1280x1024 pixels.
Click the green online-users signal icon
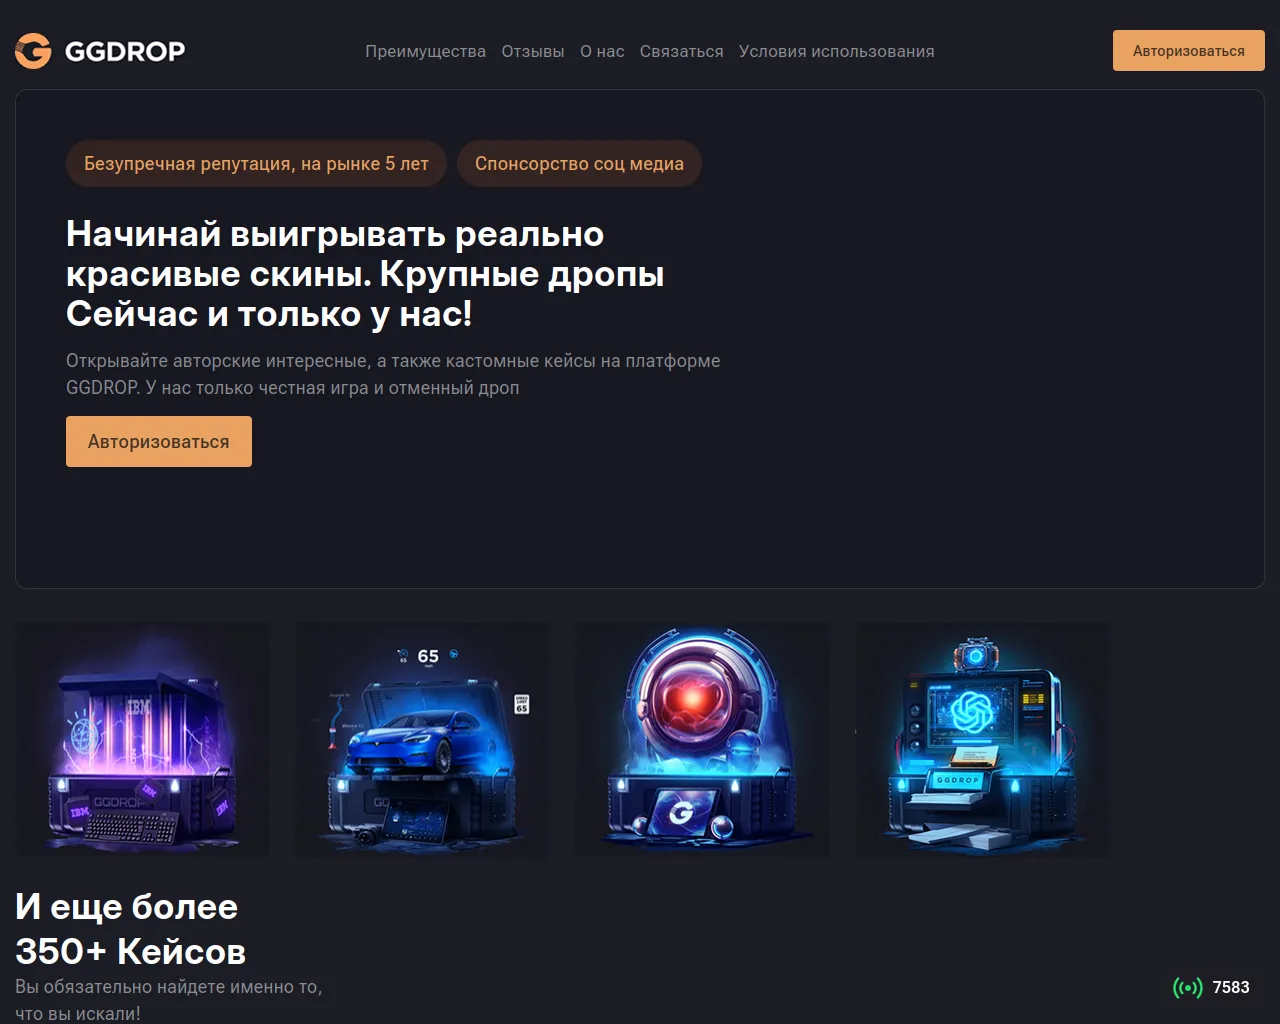tap(1187, 988)
